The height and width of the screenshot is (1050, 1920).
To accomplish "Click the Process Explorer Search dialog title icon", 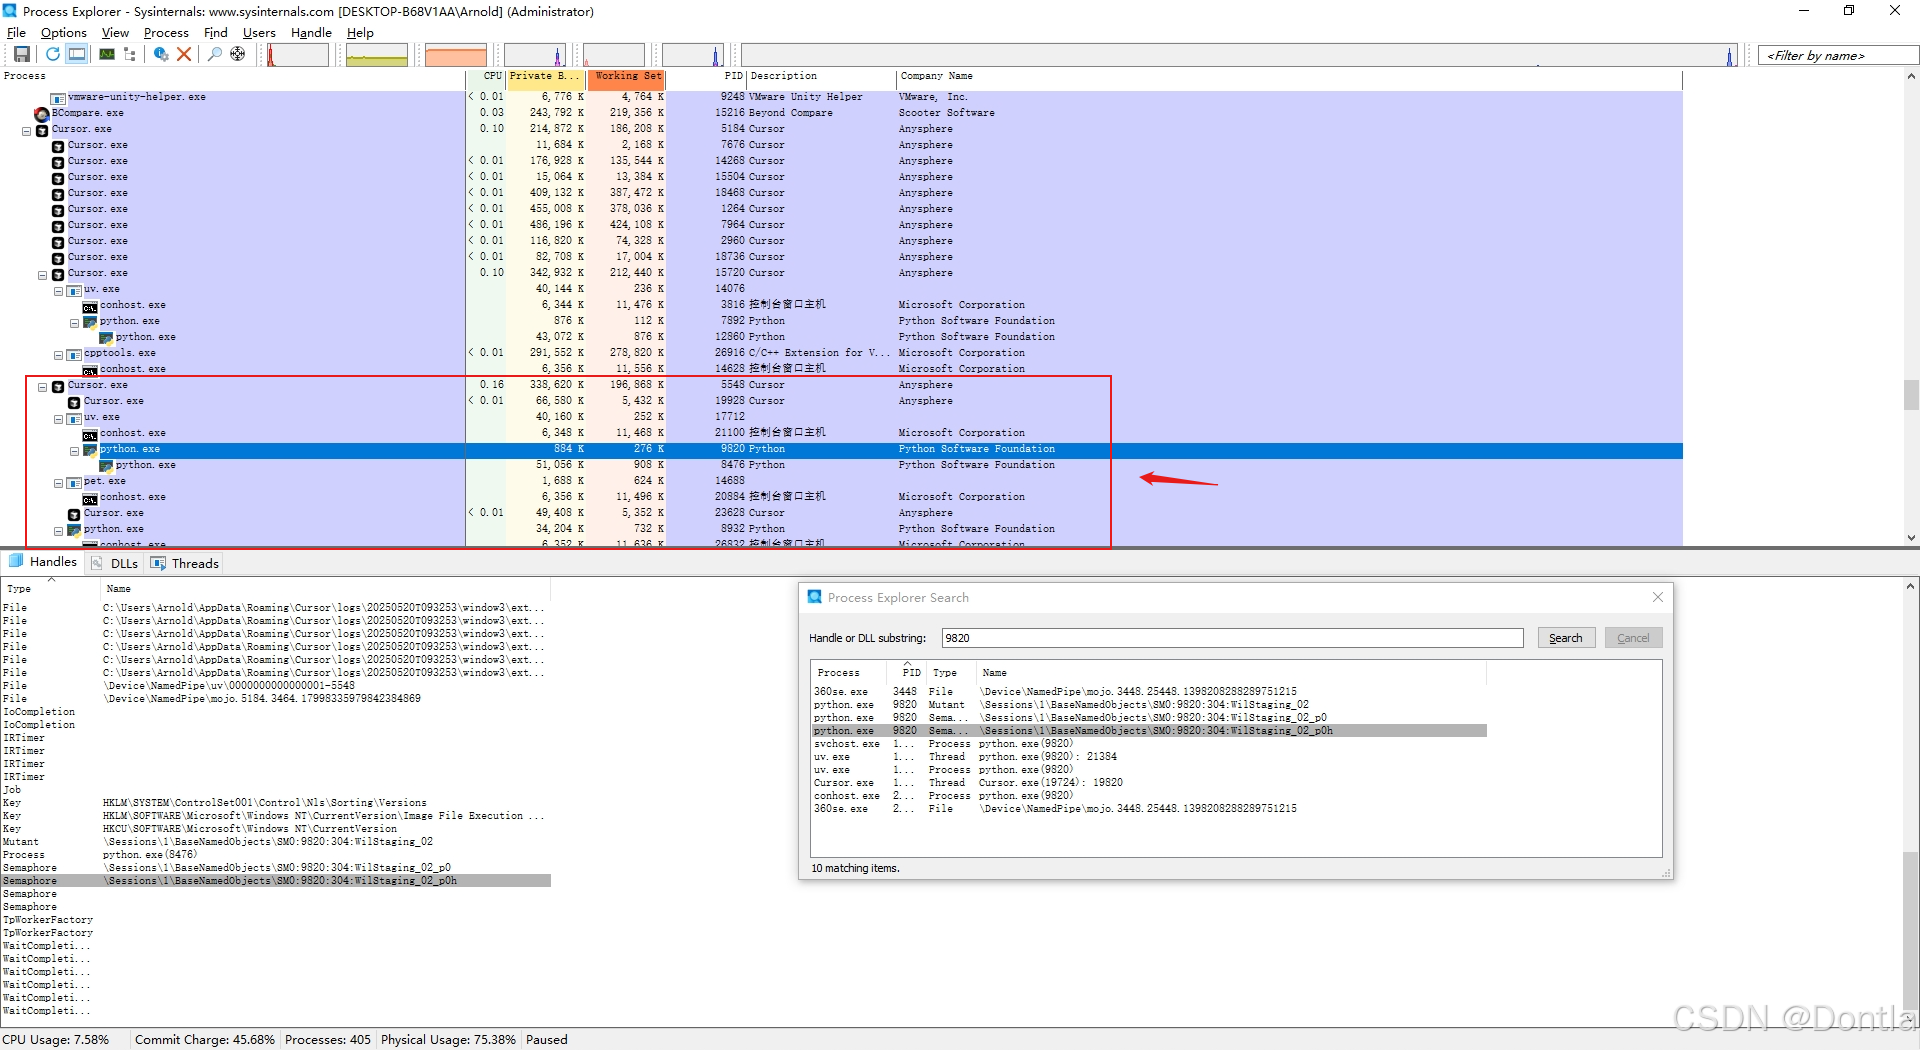I will (x=815, y=597).
